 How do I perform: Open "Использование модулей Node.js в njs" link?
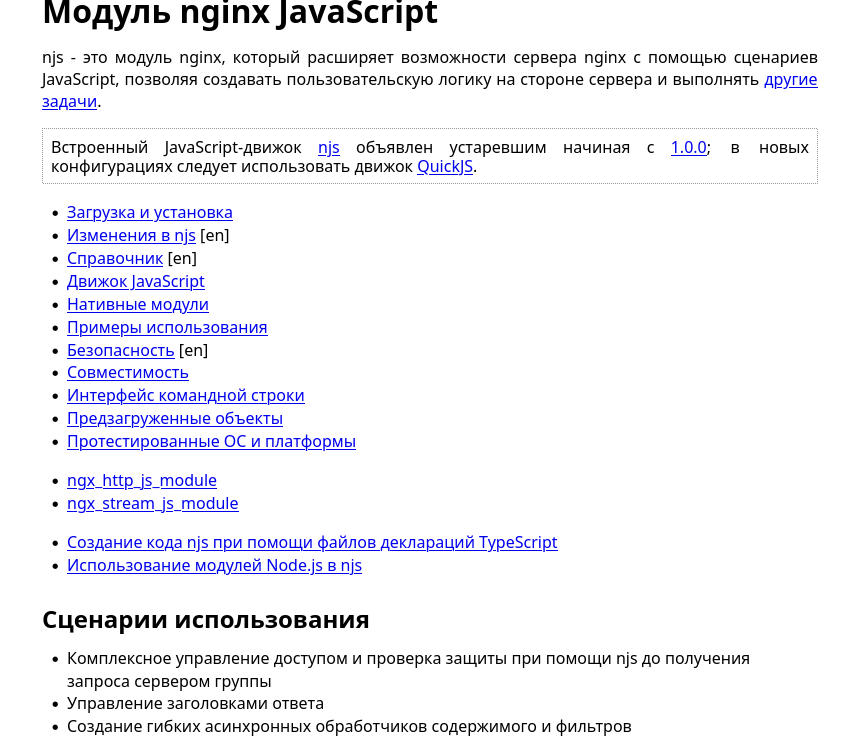215,566
